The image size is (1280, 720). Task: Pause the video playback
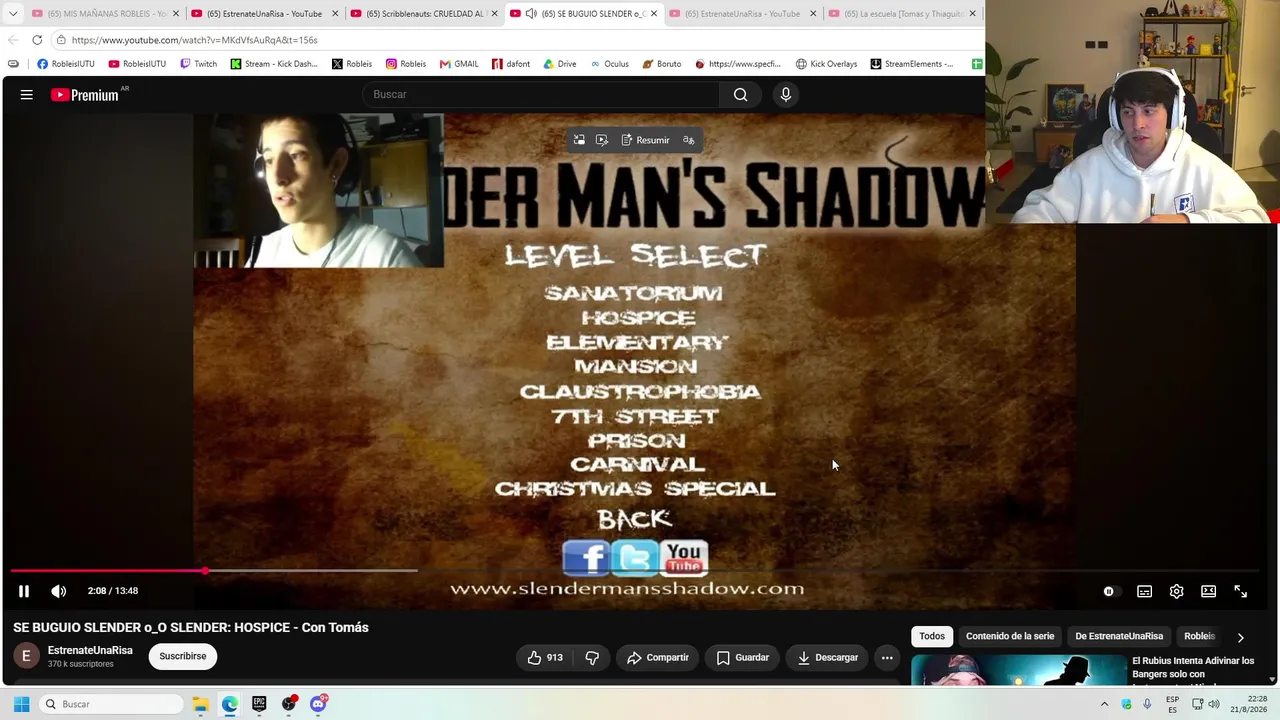pos(24,591)
